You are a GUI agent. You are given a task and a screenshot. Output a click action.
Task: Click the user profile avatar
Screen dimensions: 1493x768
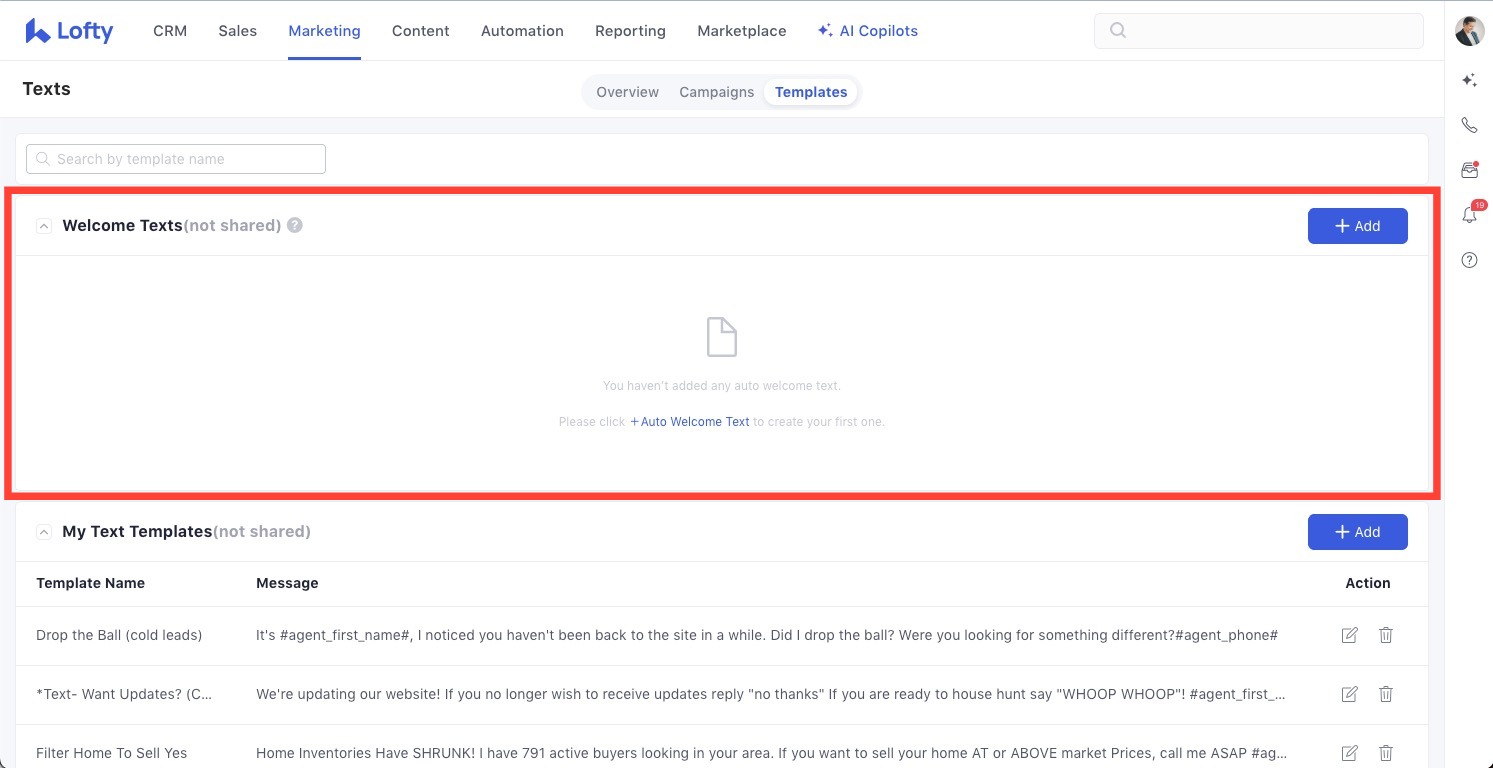[x=1469, y=31]
